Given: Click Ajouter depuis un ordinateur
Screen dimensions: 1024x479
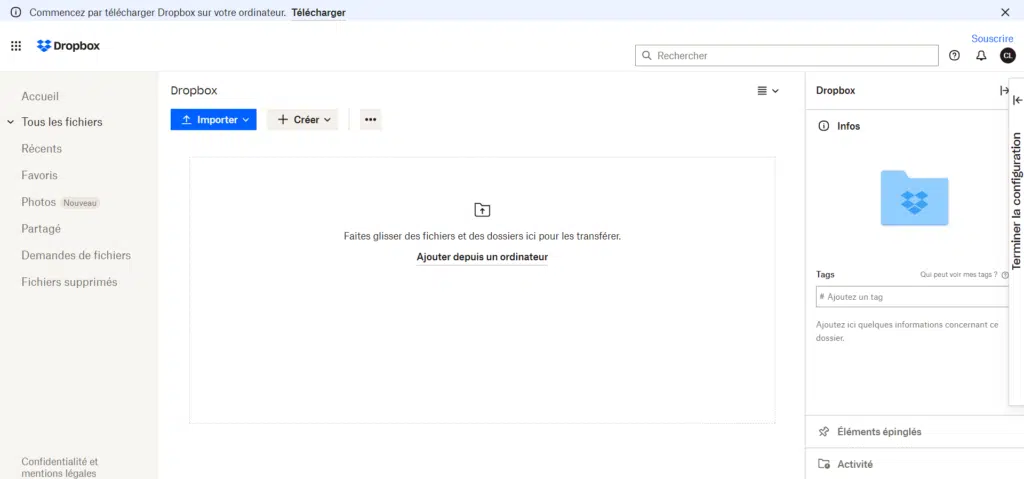Looking at the screenshot, I should tap(482, 257).
